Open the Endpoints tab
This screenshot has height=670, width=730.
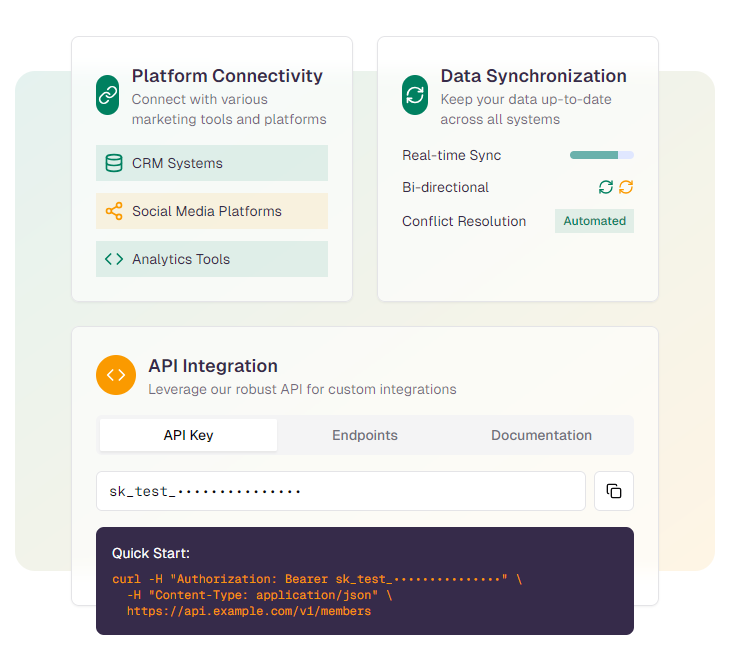point(365,435)
